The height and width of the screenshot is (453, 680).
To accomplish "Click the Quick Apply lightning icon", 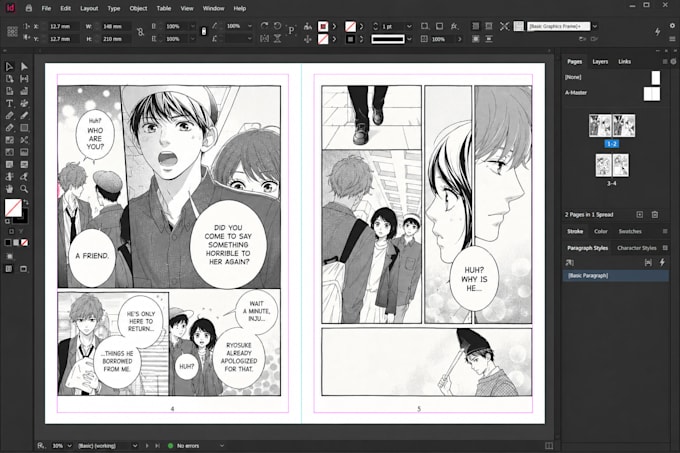I will tap(657, 32).
